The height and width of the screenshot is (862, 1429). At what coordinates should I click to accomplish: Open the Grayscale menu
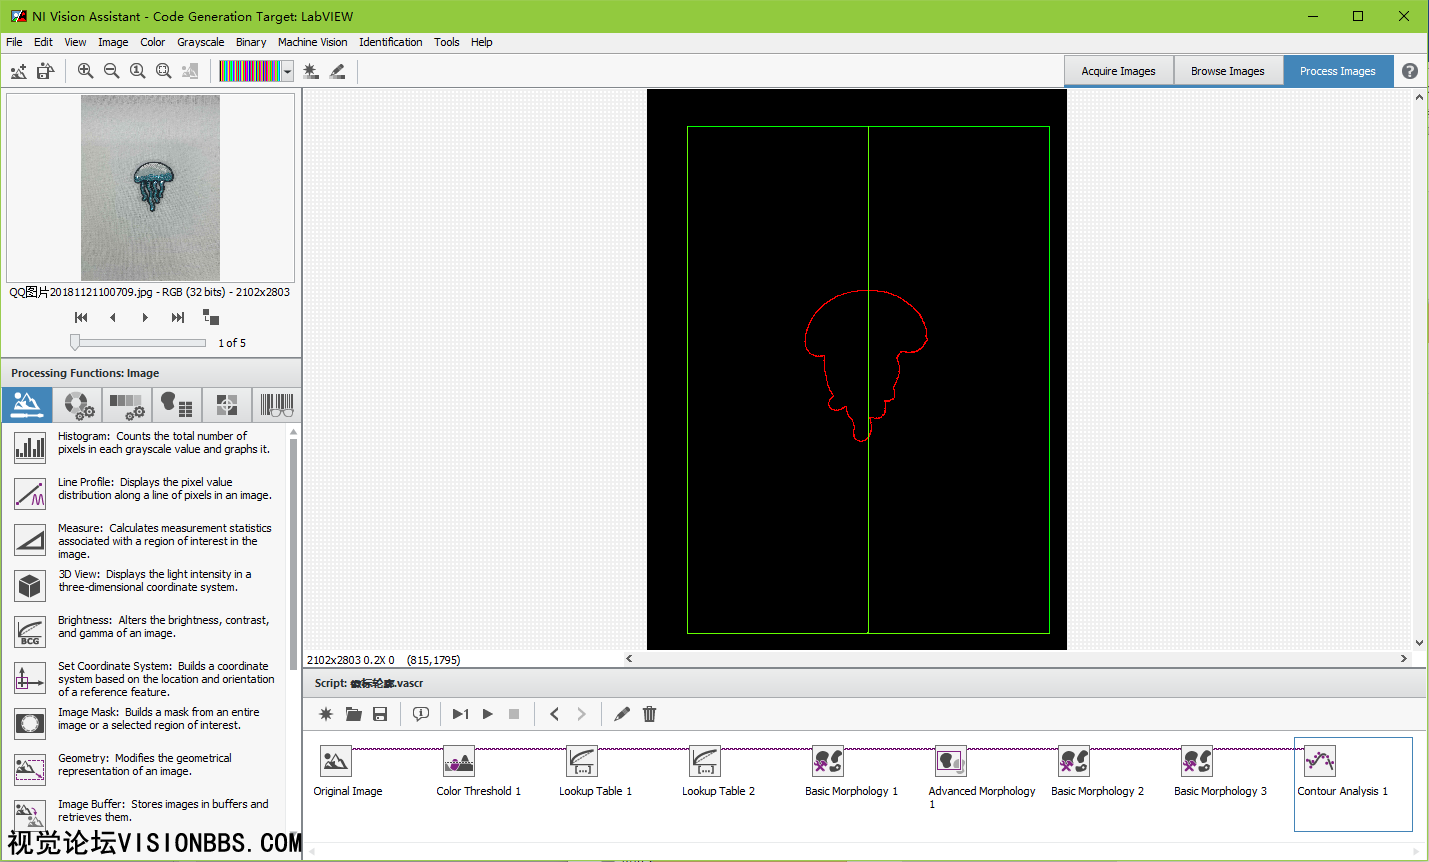pyautogui.click(x=200, y=42)
